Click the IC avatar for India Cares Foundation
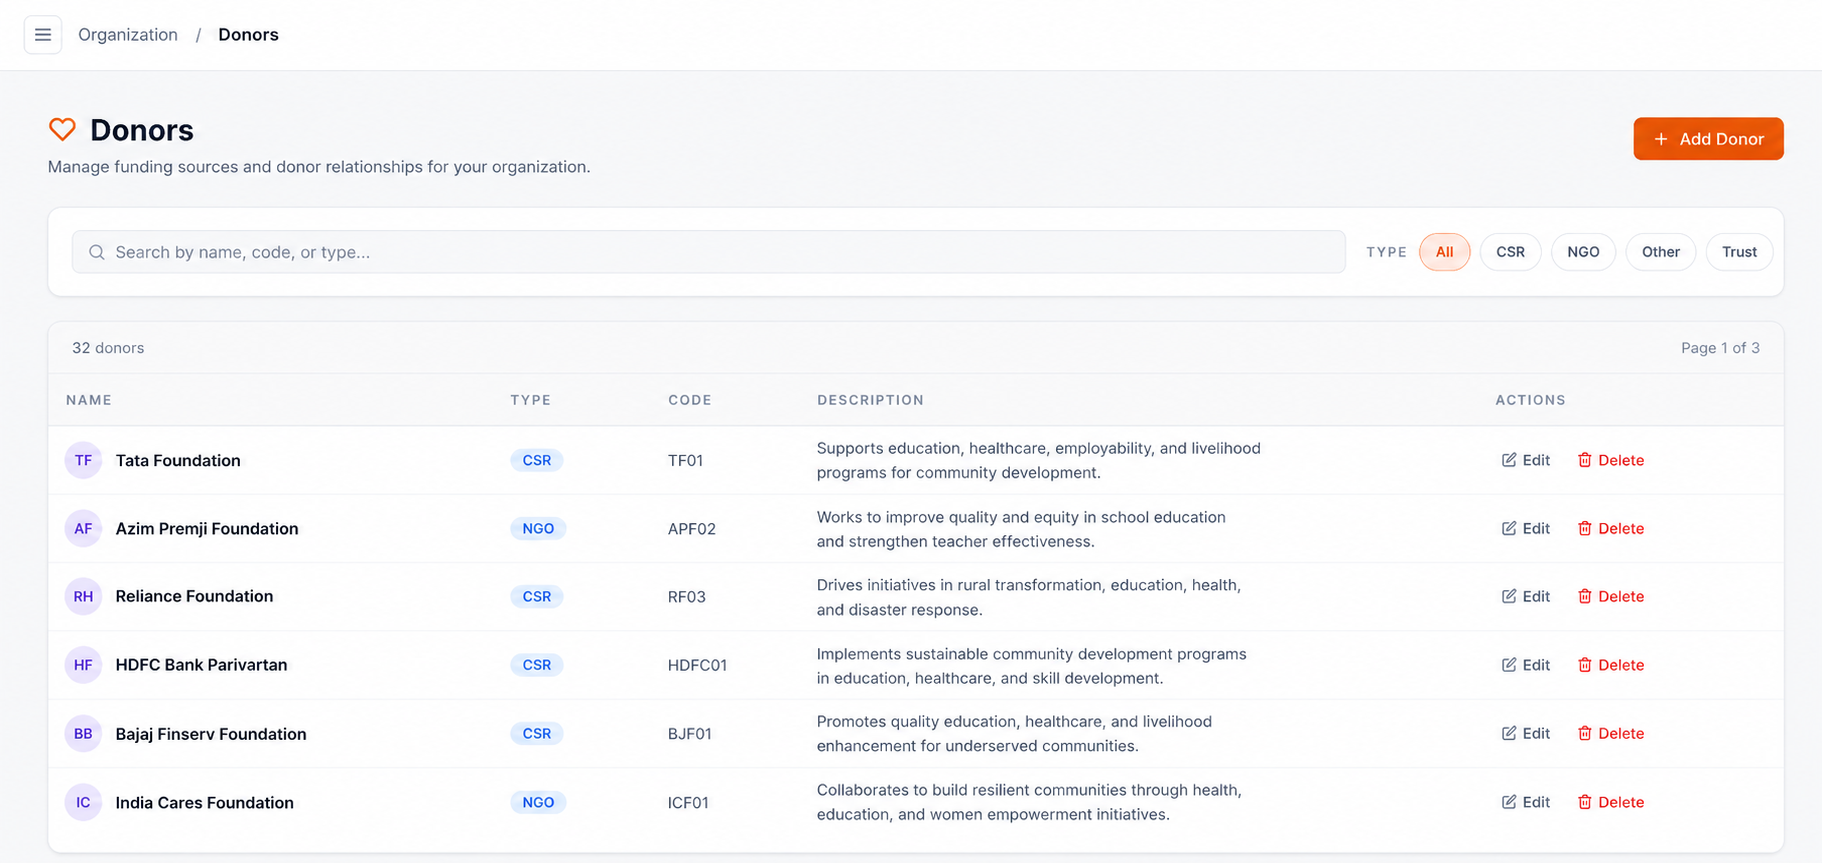This screenshot has height=863, width=1822. (83, 802)
